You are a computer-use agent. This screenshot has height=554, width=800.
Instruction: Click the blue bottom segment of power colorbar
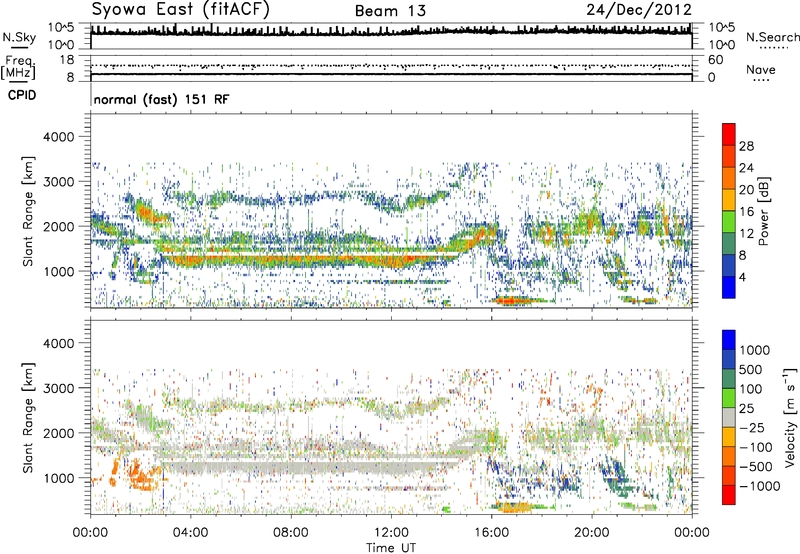click(x=729, y=287)
